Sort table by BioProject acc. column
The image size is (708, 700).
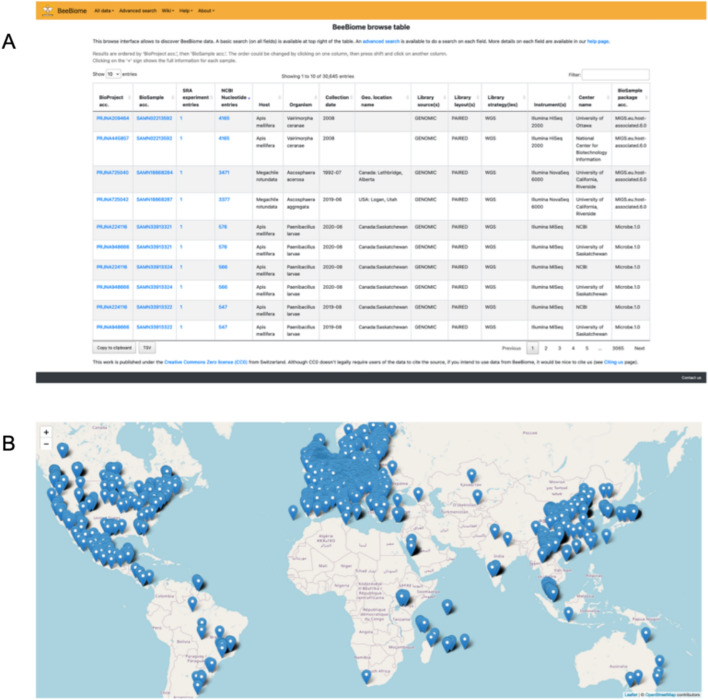110,102
